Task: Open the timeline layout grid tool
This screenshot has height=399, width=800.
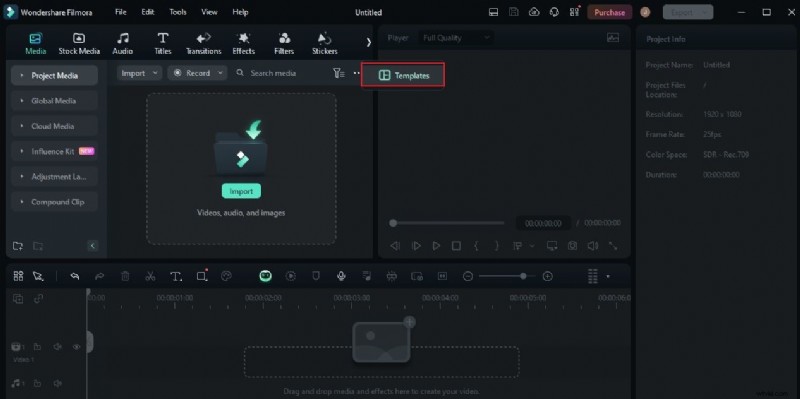Action: coord(18,276)
